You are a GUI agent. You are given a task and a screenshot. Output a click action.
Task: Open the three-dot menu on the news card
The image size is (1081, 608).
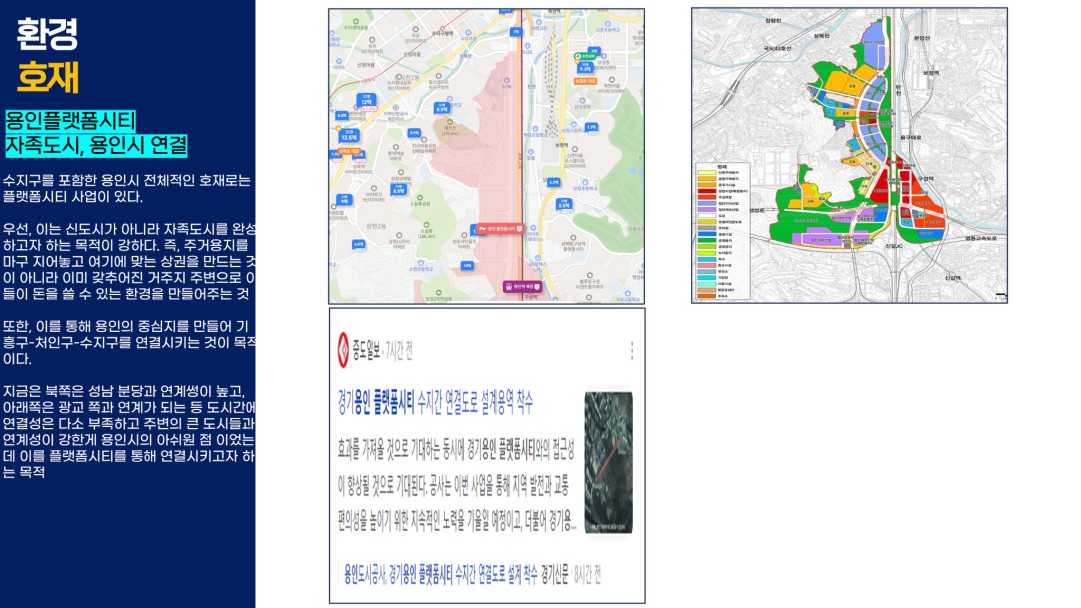click(x=632, y=351)
